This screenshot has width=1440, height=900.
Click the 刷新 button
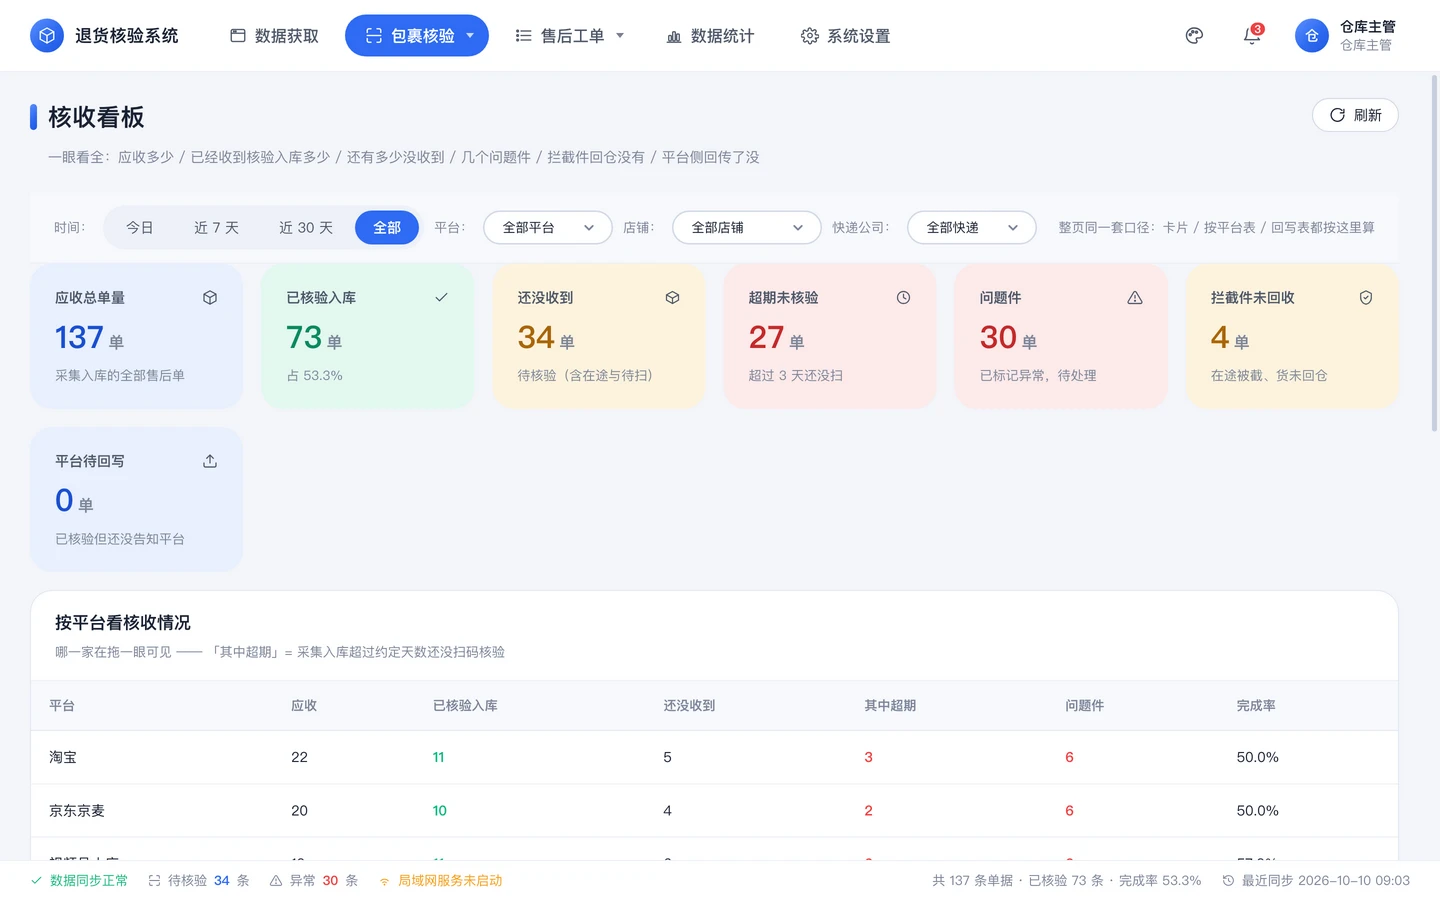click(x=1355, y=115)
